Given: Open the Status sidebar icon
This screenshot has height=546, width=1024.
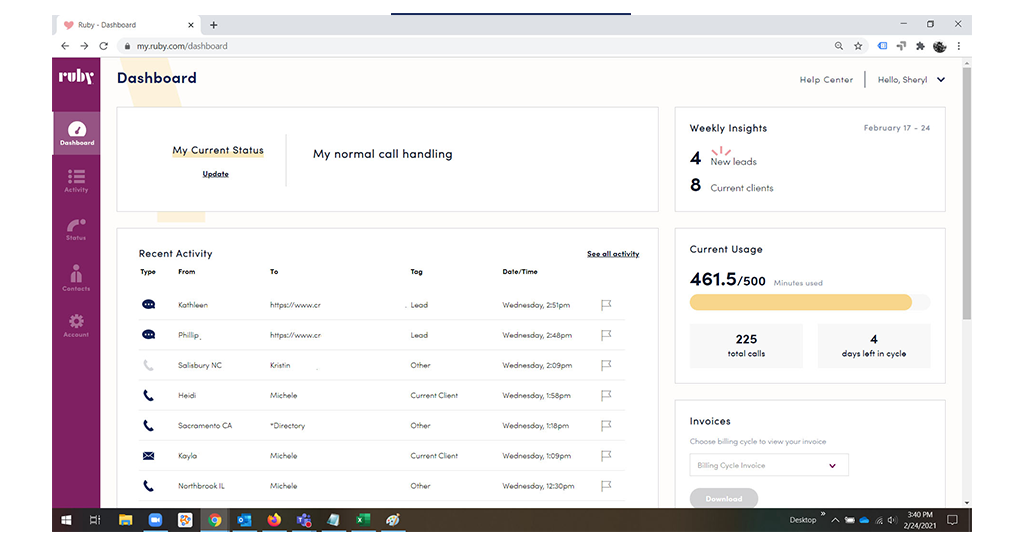Looking at the screenshot, I should pyautogui.click(x=76, y=229).
